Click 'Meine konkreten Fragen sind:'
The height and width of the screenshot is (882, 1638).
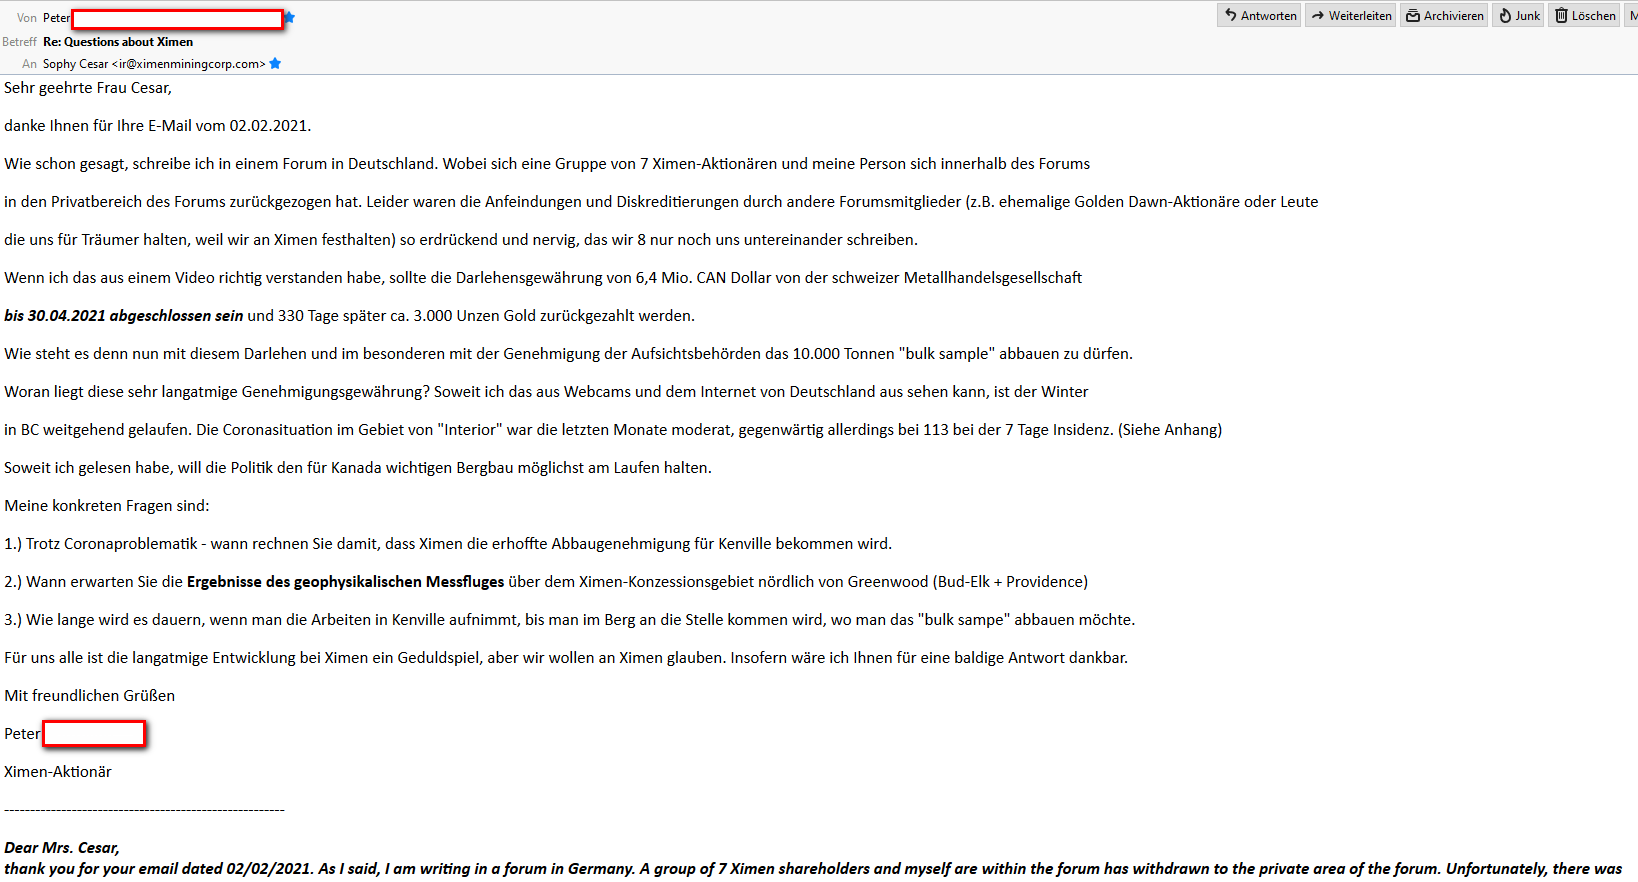[107, 506]
